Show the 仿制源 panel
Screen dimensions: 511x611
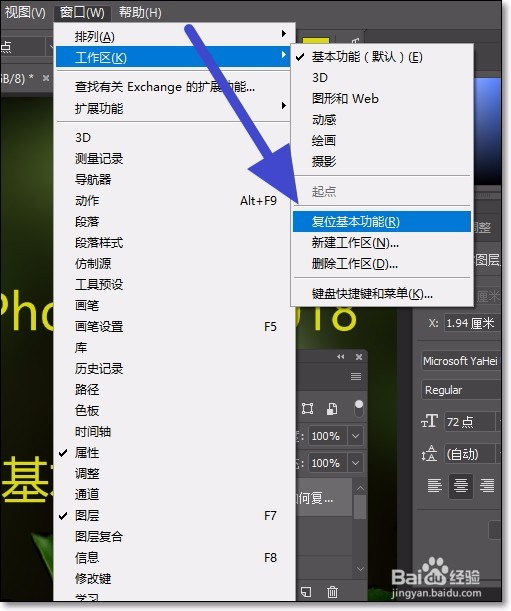[174, 263]
